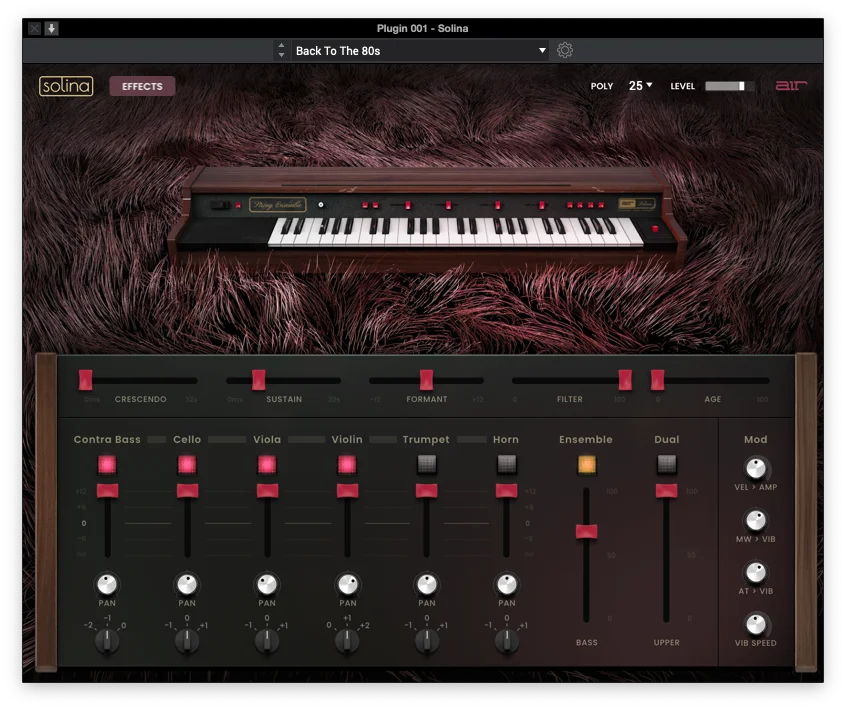Open the EFFECTS page
Image resolution: width=846 pixels, height=709 pixels.
point(142,86)
